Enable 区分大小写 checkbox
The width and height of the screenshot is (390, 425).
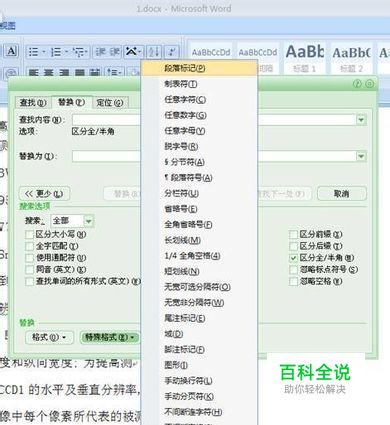tap(30, 235)
